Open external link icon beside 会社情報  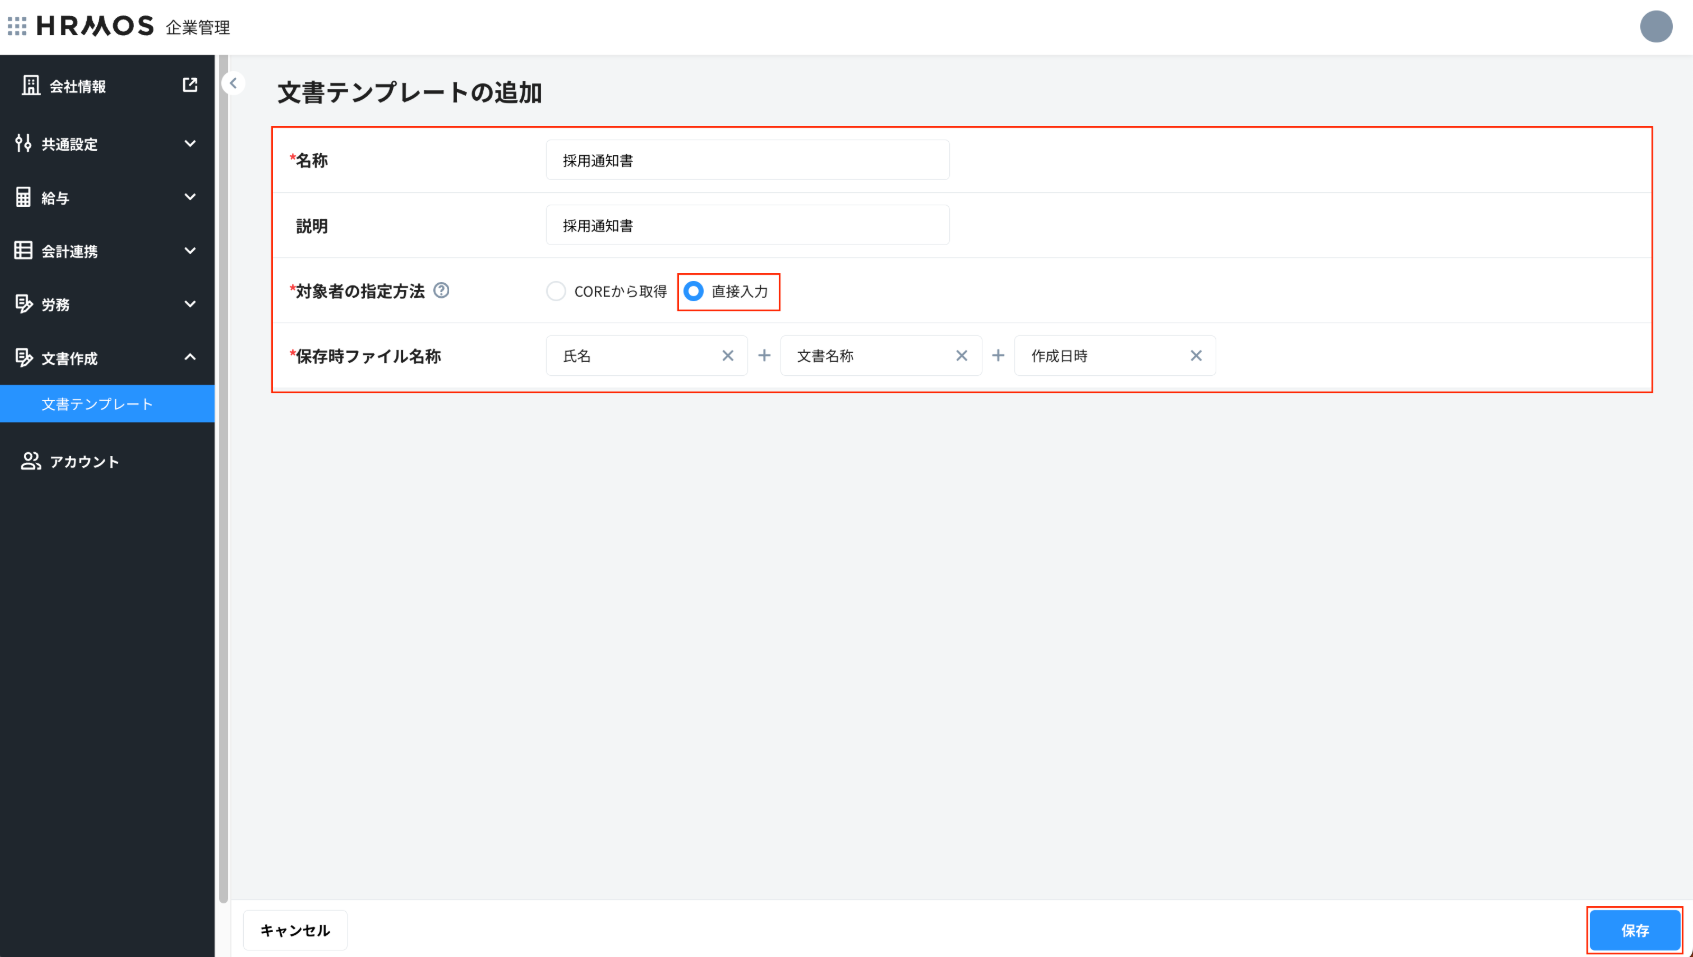click(x=190, y=85)
